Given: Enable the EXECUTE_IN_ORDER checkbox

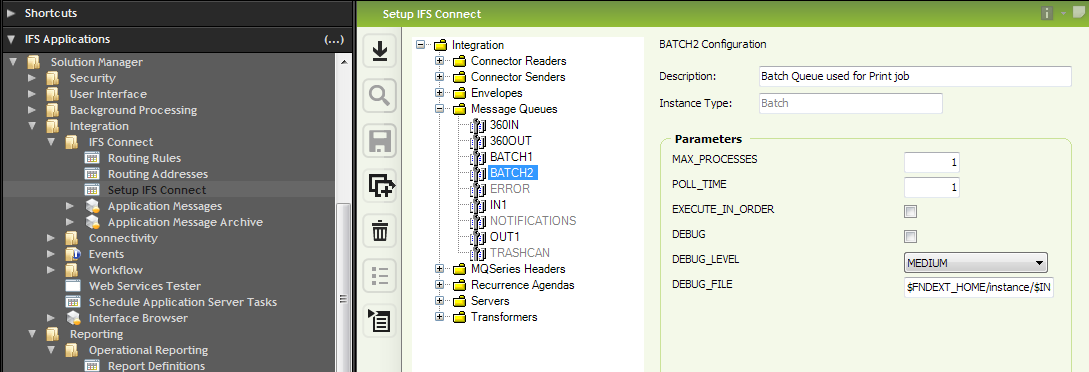Looking at the screenshot, I should point(911,211).
